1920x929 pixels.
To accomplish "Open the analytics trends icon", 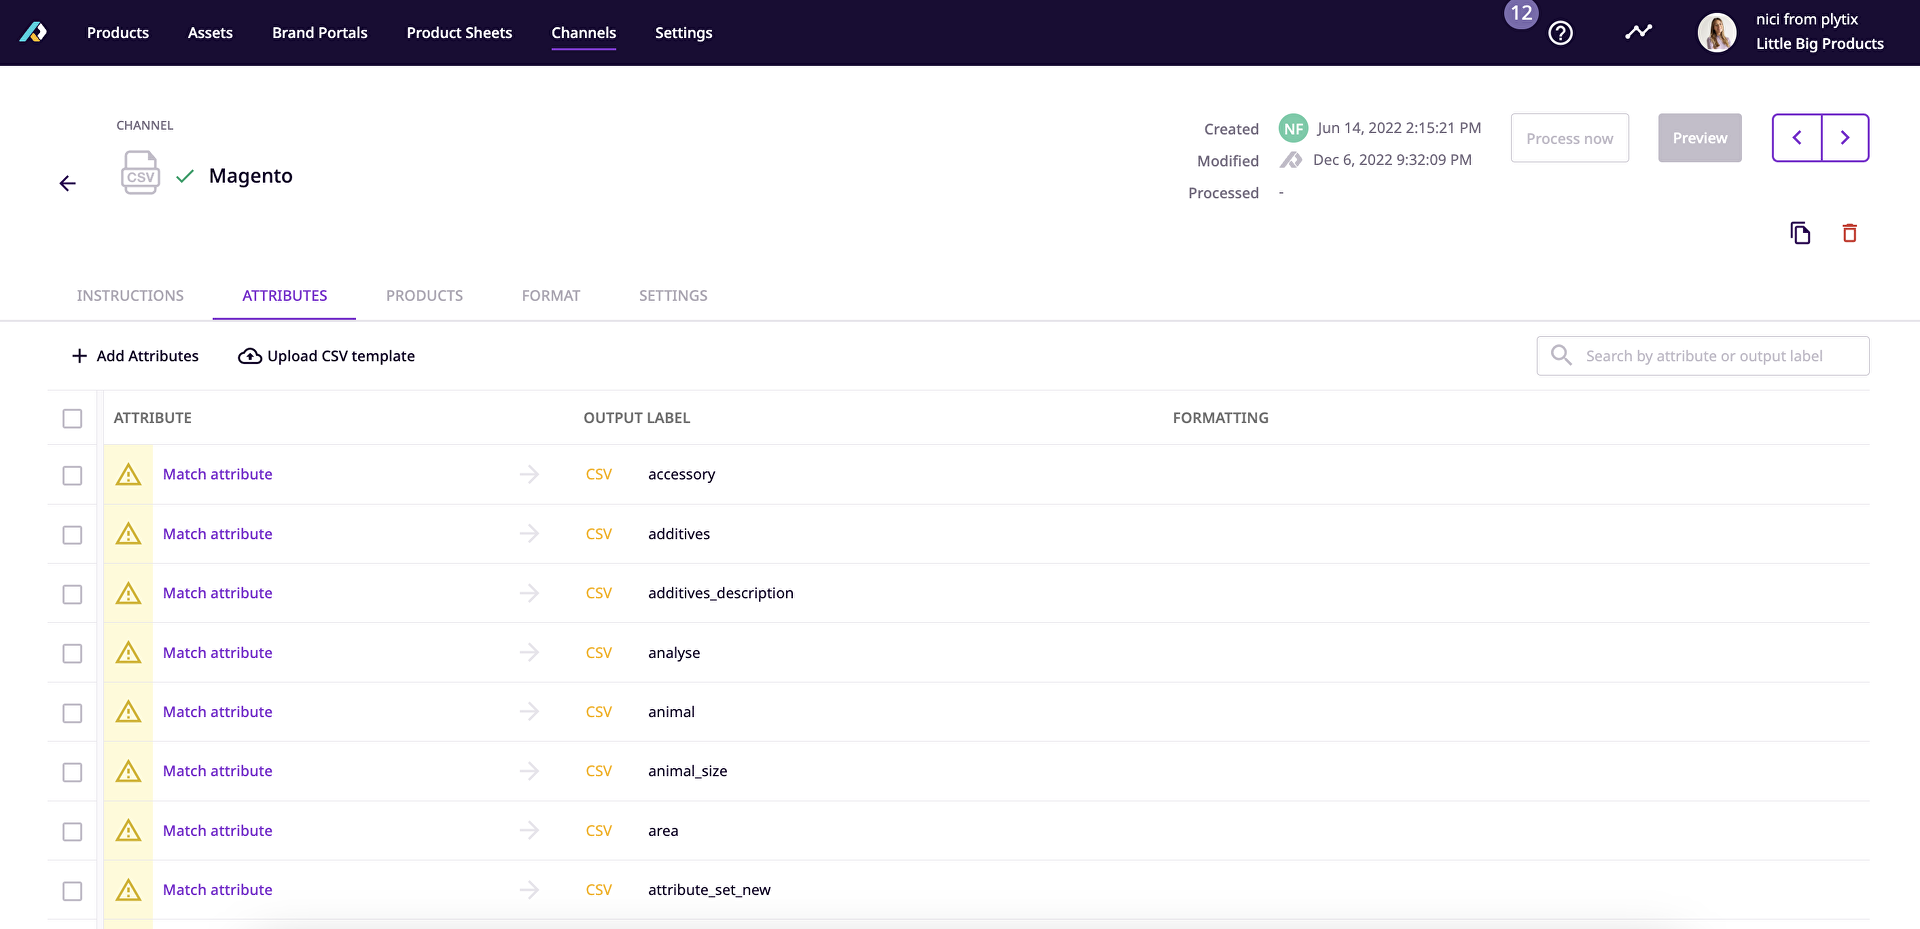I will 1638,31.
